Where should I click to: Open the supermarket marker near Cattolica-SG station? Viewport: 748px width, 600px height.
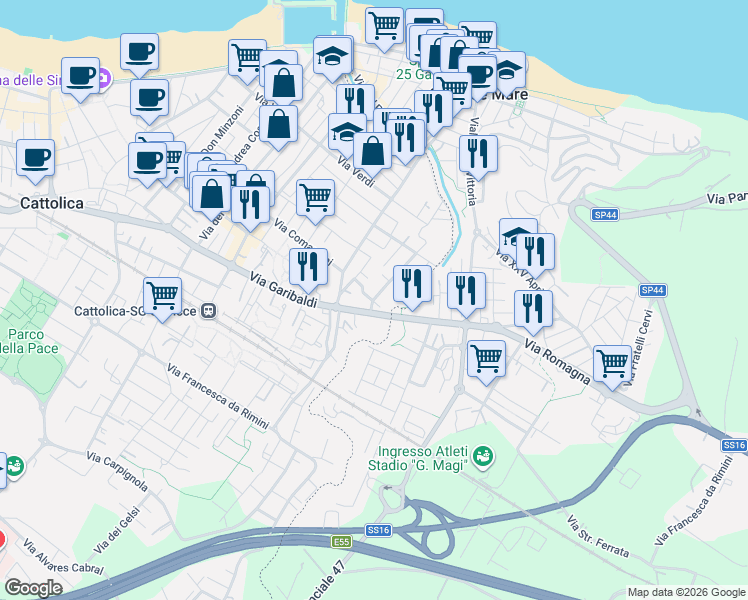[162, 299]
